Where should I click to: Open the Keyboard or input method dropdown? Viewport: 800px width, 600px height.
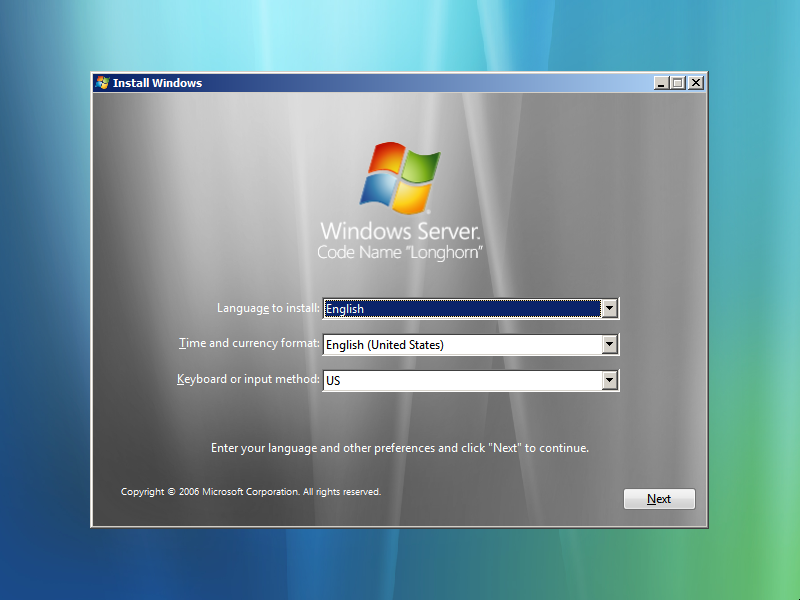(609, 380)
